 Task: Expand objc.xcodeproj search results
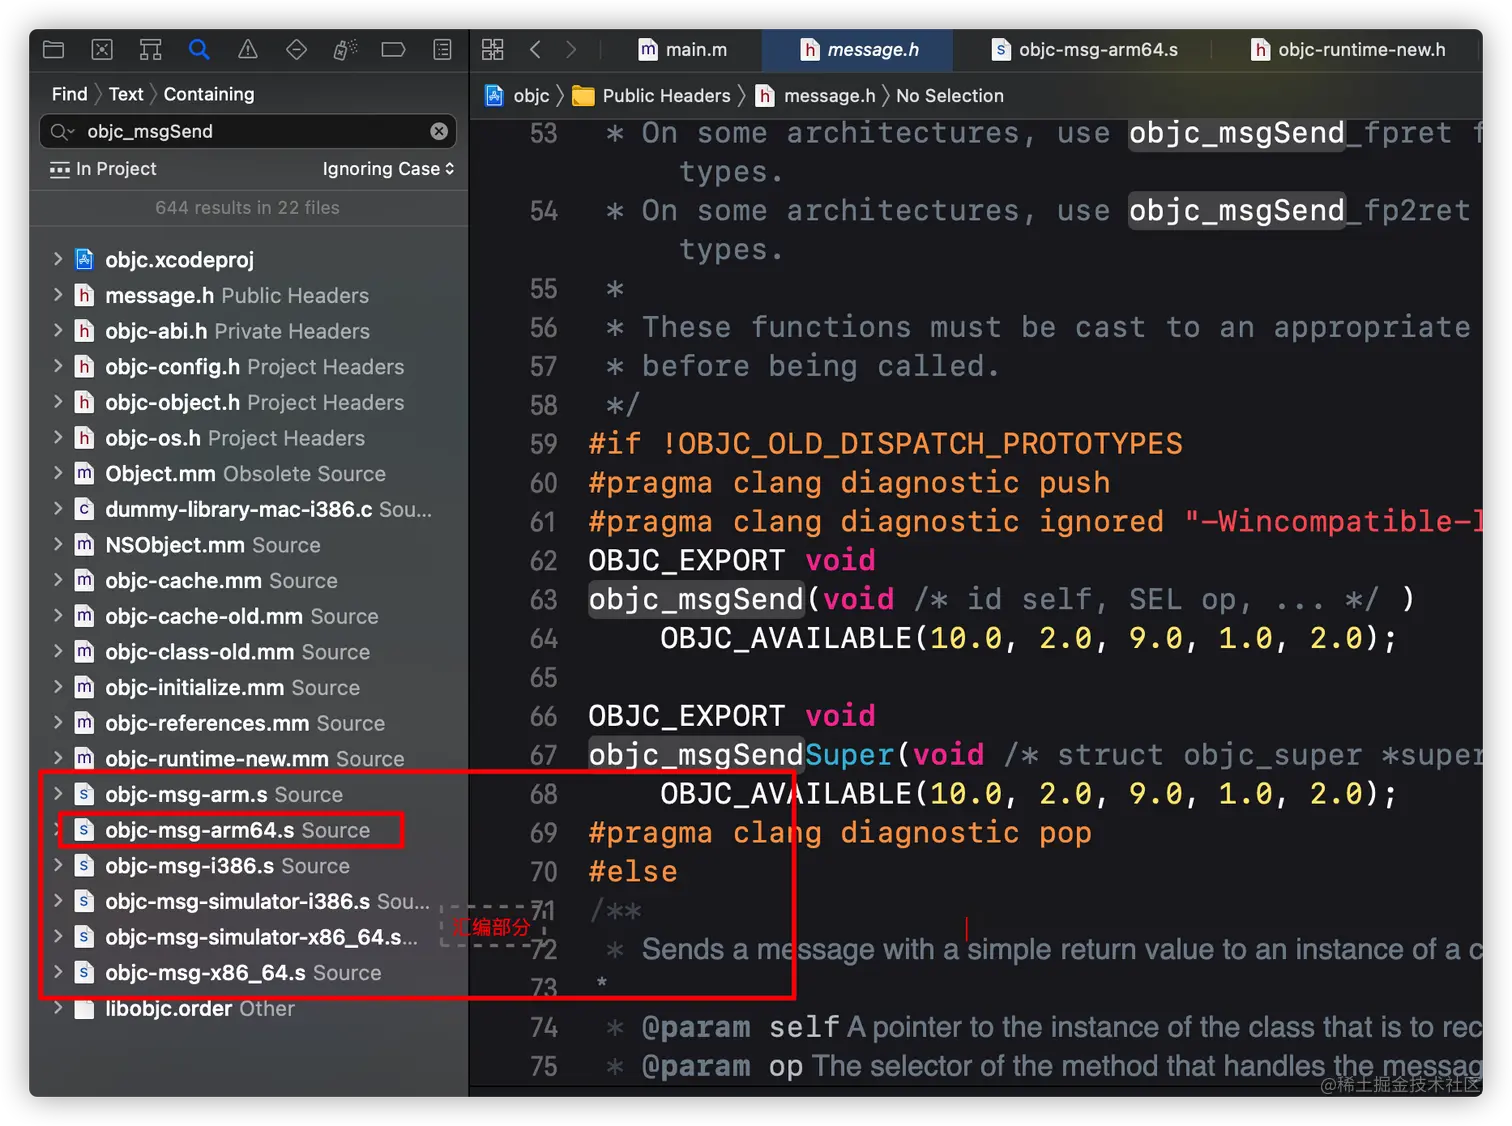(x=58, y=259)
